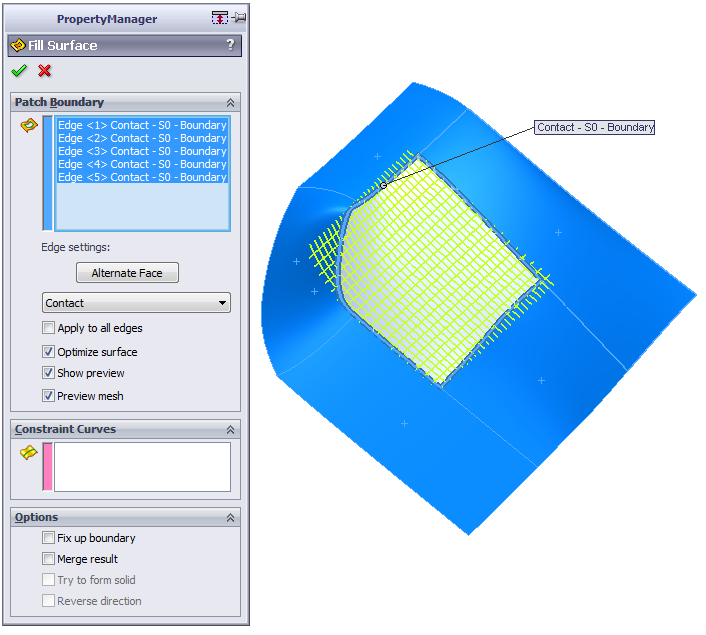Click the PropertyManager title bar splitter icon

[x=220, y=18]
